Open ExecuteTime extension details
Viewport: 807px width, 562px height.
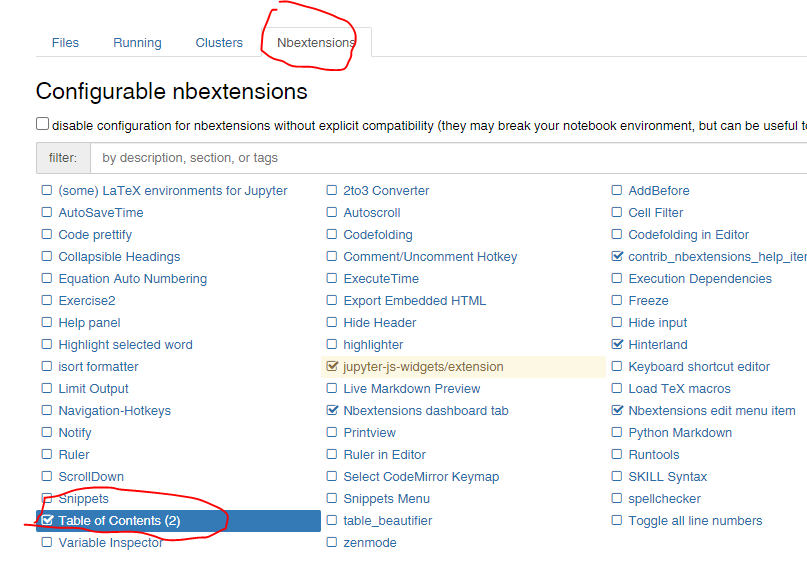coord(381,278)
